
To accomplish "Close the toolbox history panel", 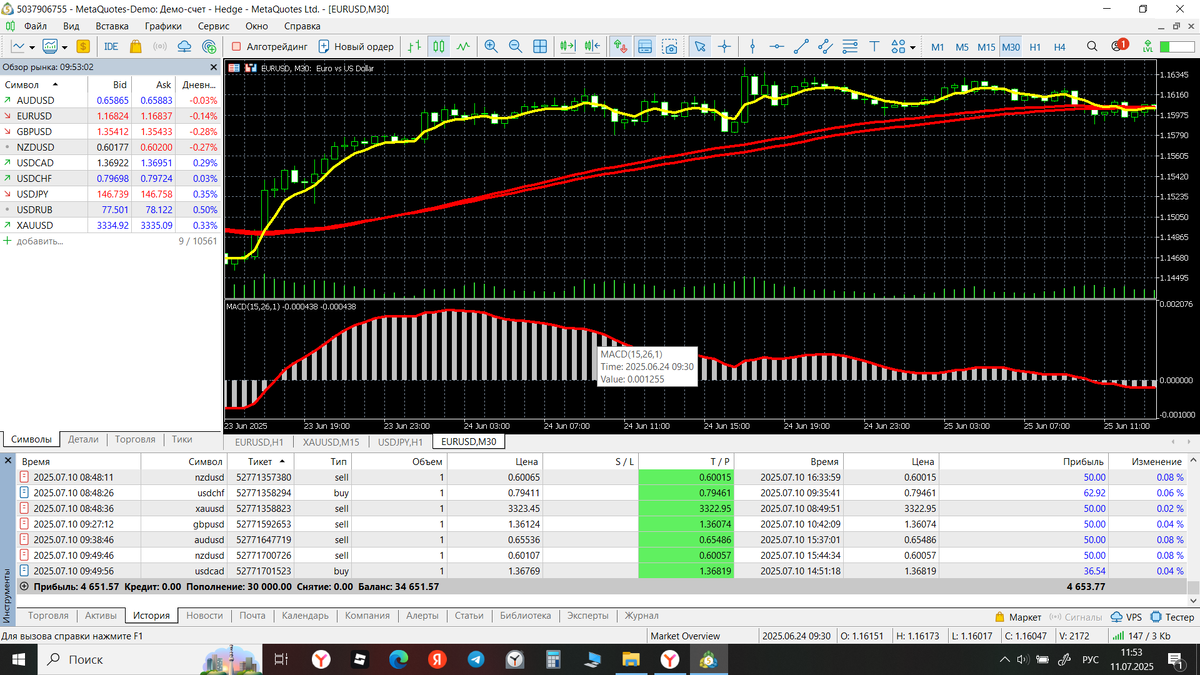I will [x=9, y=460].
